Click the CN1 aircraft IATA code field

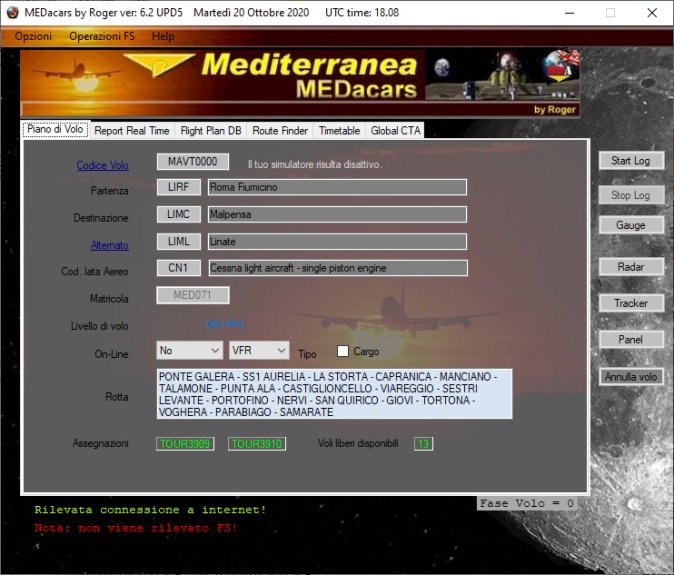pos(178,268)
